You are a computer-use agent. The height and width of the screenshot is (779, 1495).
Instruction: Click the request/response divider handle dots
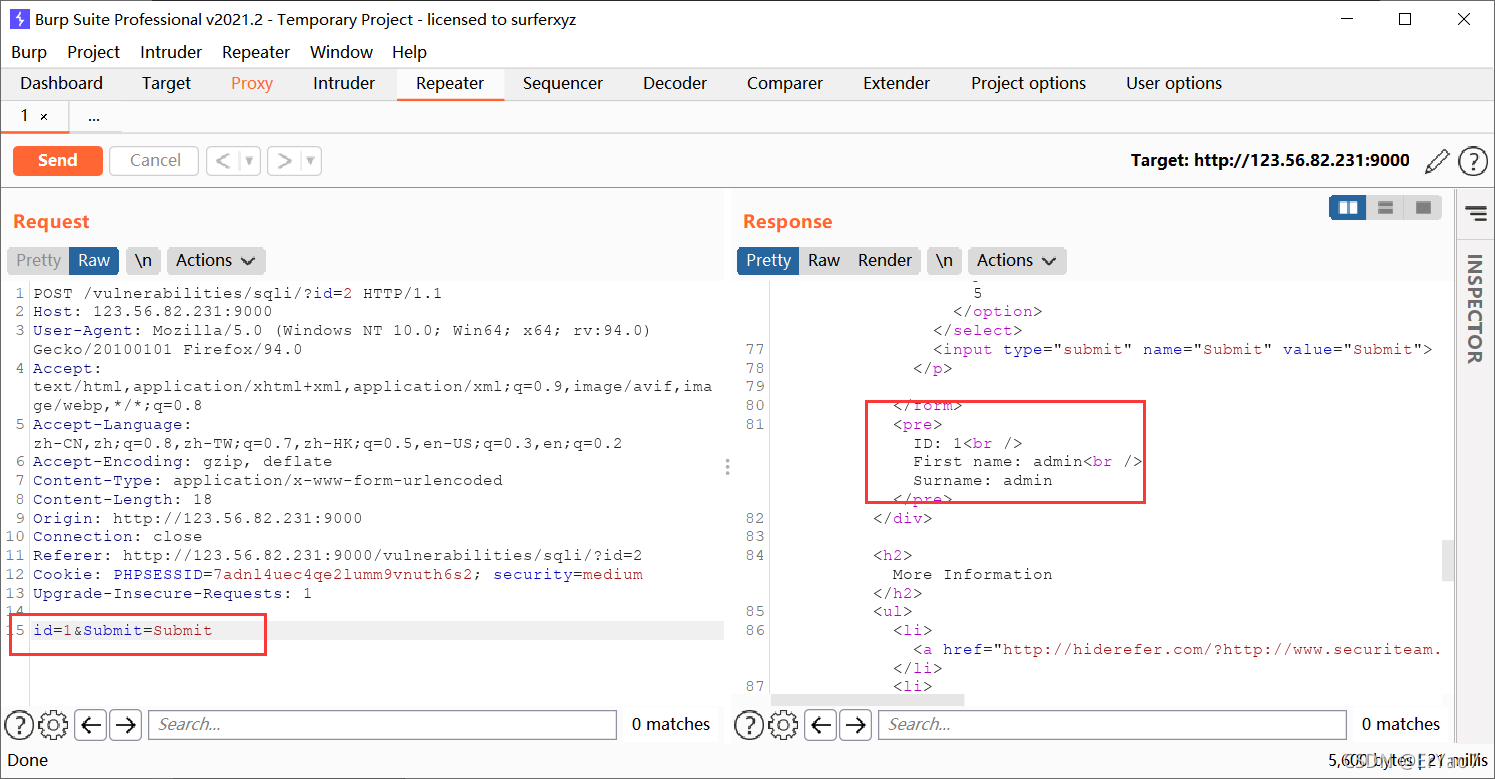click(727, 466)
